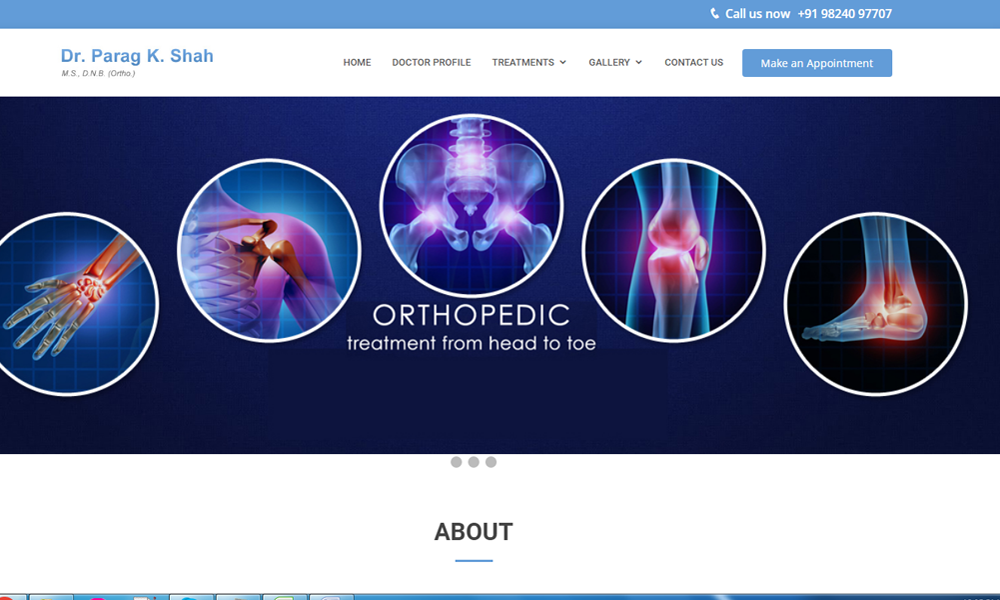
Task: Select the first slider dot indicator
Action: pyautogui.click(x=456, y=462)
